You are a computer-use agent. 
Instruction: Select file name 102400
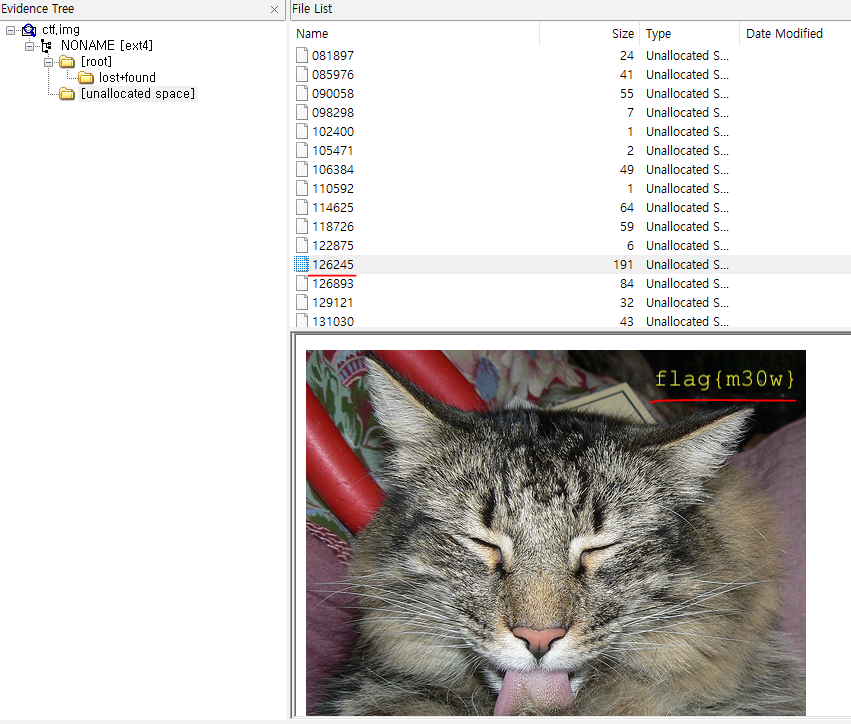[x=333, y=132]
